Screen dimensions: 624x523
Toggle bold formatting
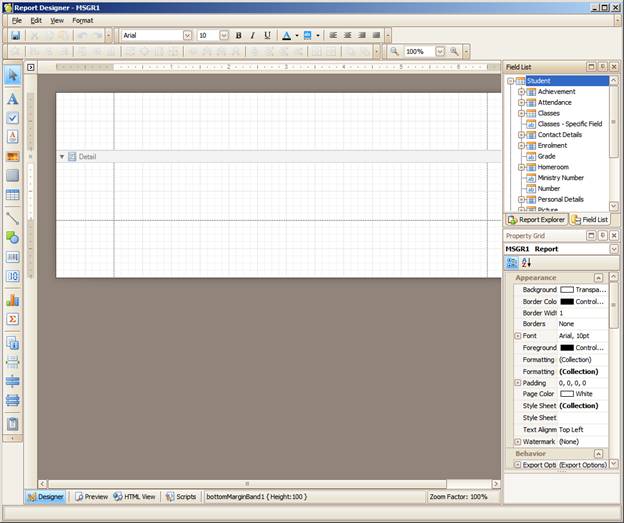tap(238, 35)
